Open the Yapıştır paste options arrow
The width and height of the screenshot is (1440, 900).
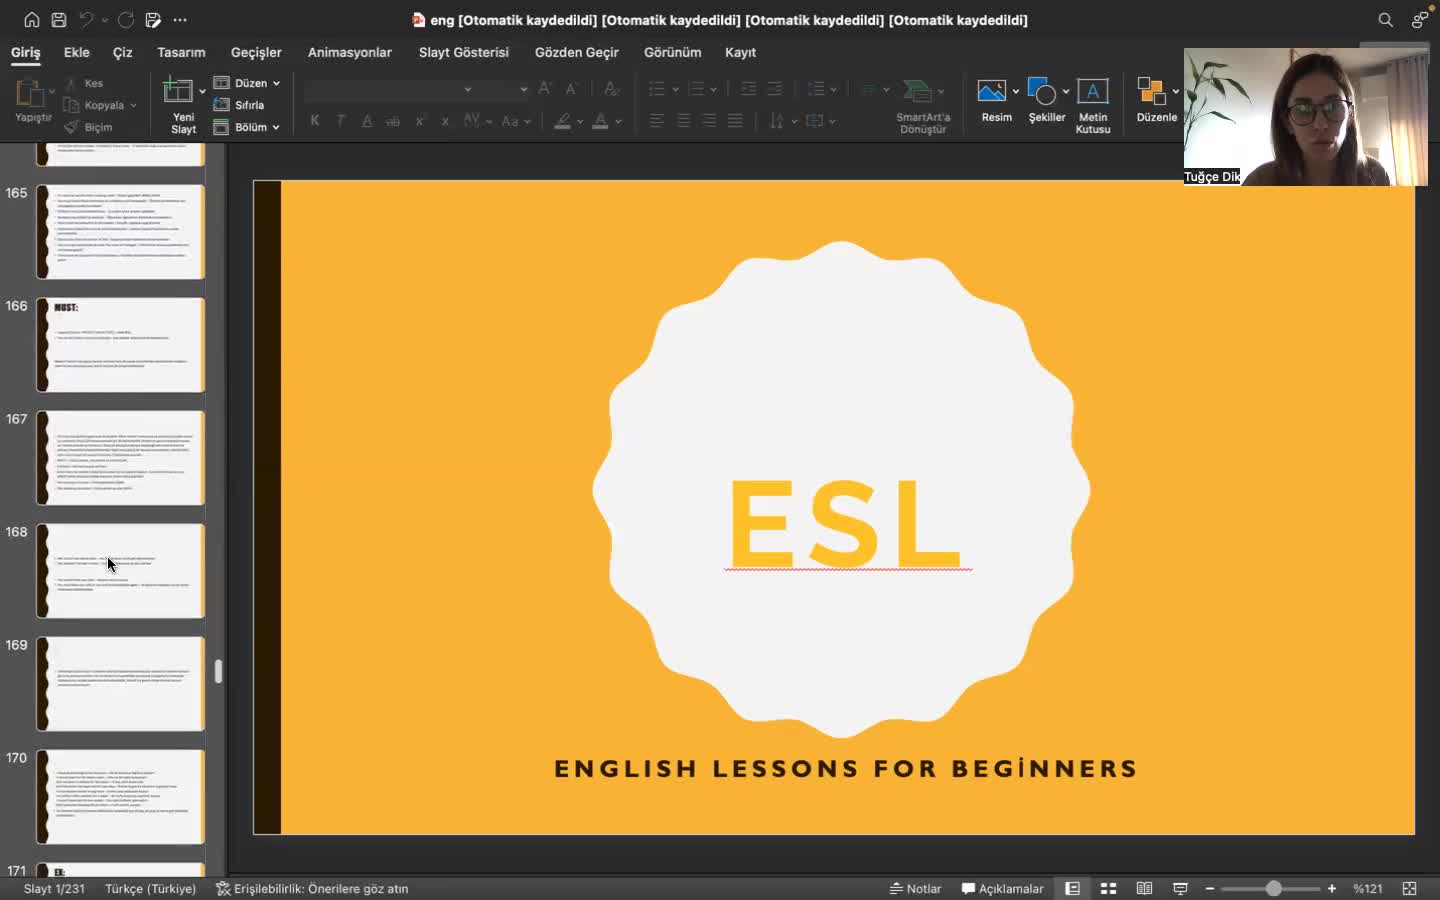pos(51,91)
